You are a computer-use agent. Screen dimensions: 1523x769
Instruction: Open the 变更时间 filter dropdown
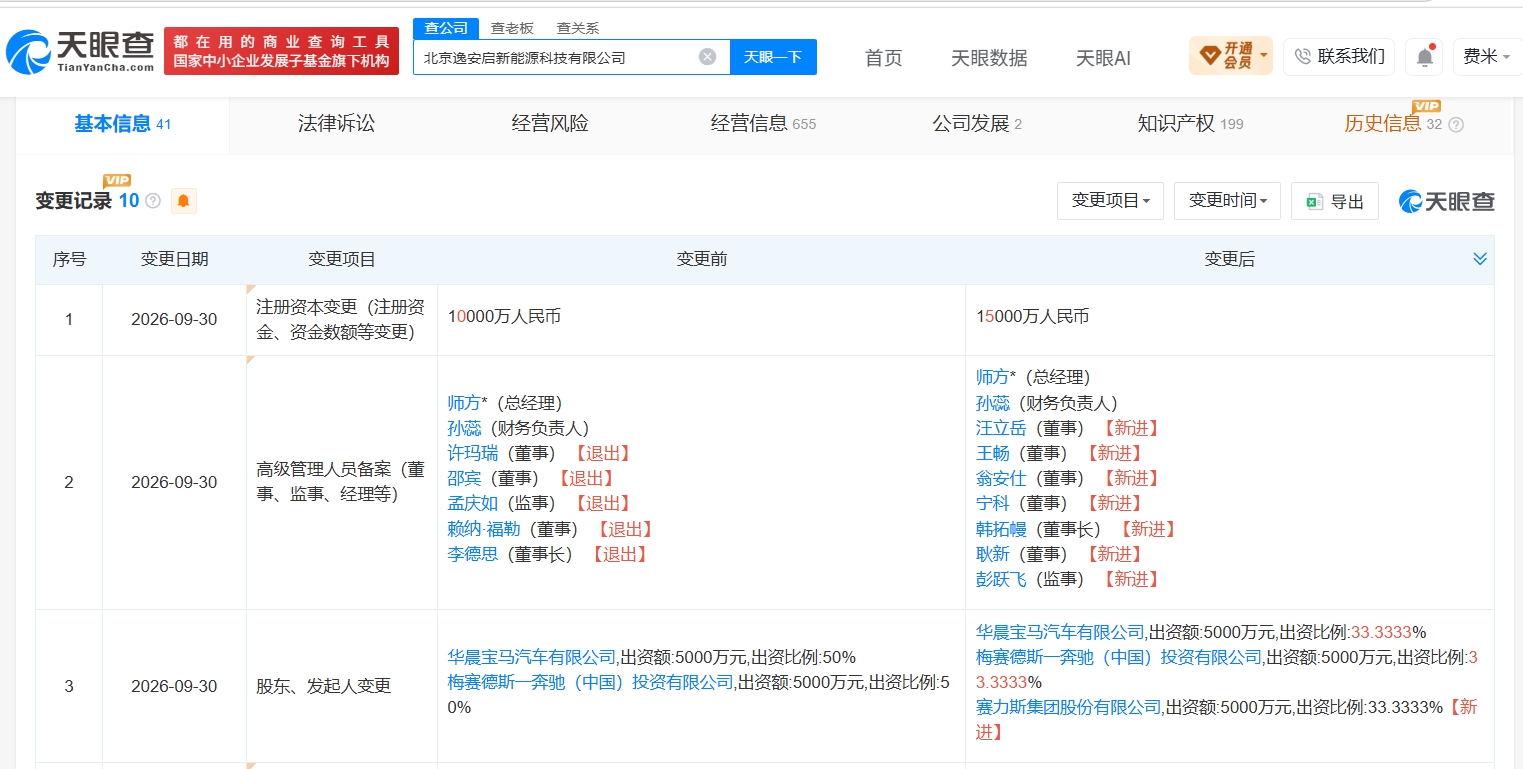pos(1228,201)
